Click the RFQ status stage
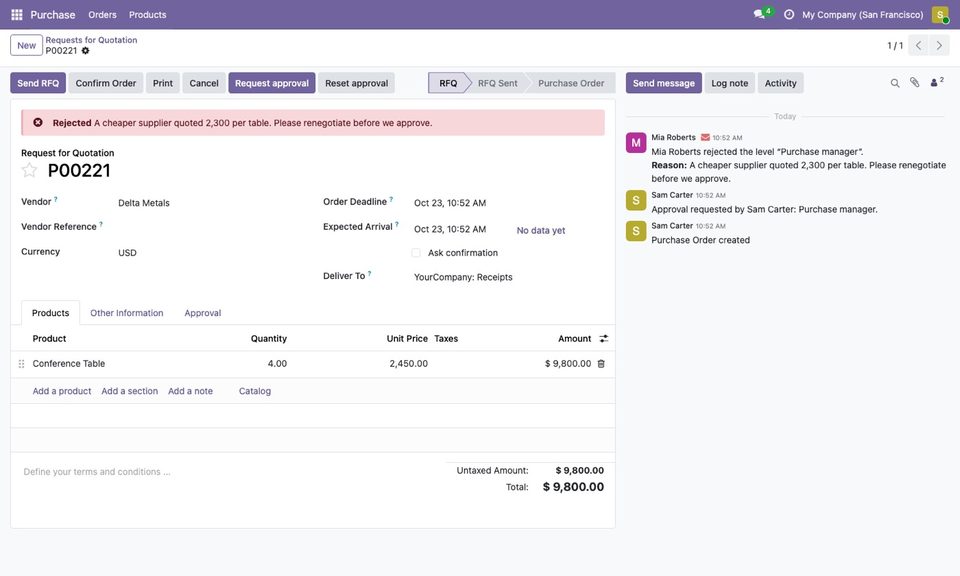 [448, 83]
